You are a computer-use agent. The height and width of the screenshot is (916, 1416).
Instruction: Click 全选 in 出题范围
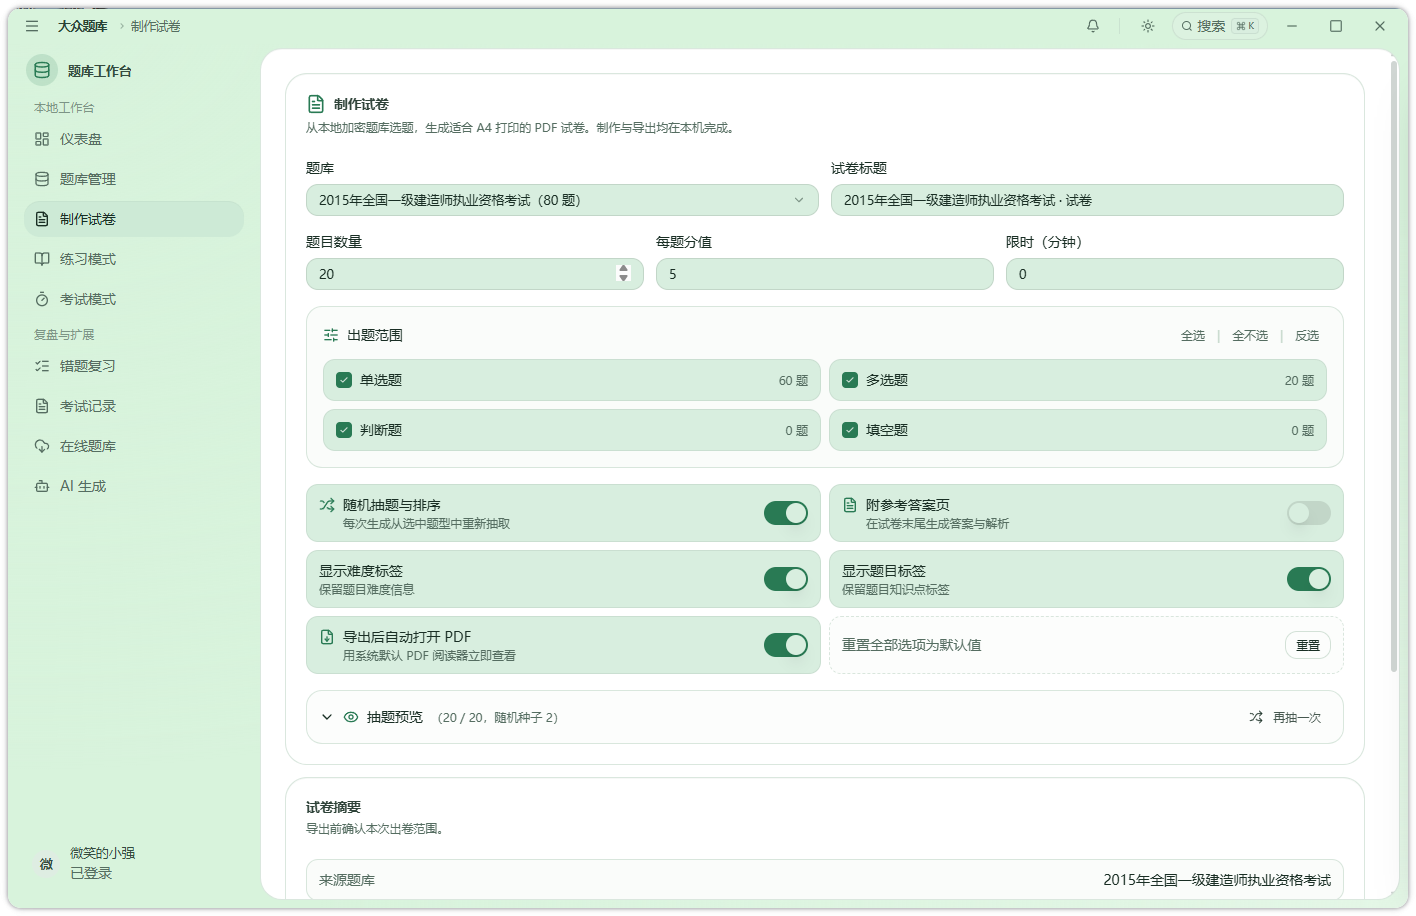point(1193,336)
